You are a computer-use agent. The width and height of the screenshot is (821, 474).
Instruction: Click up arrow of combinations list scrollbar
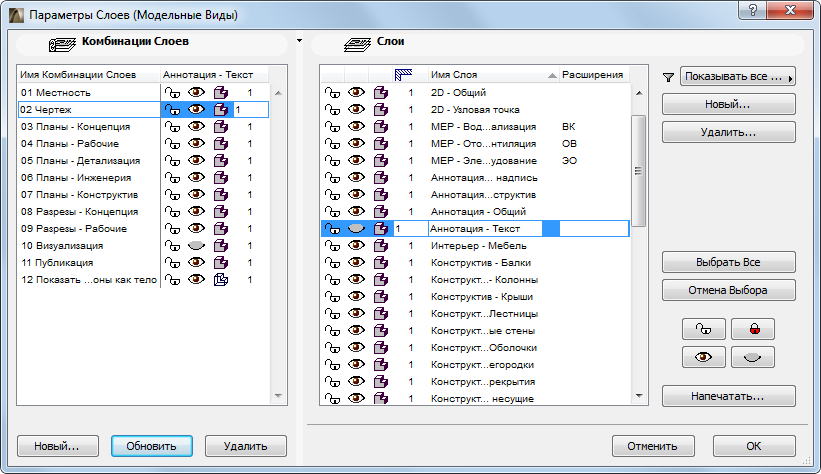point(279,93)
